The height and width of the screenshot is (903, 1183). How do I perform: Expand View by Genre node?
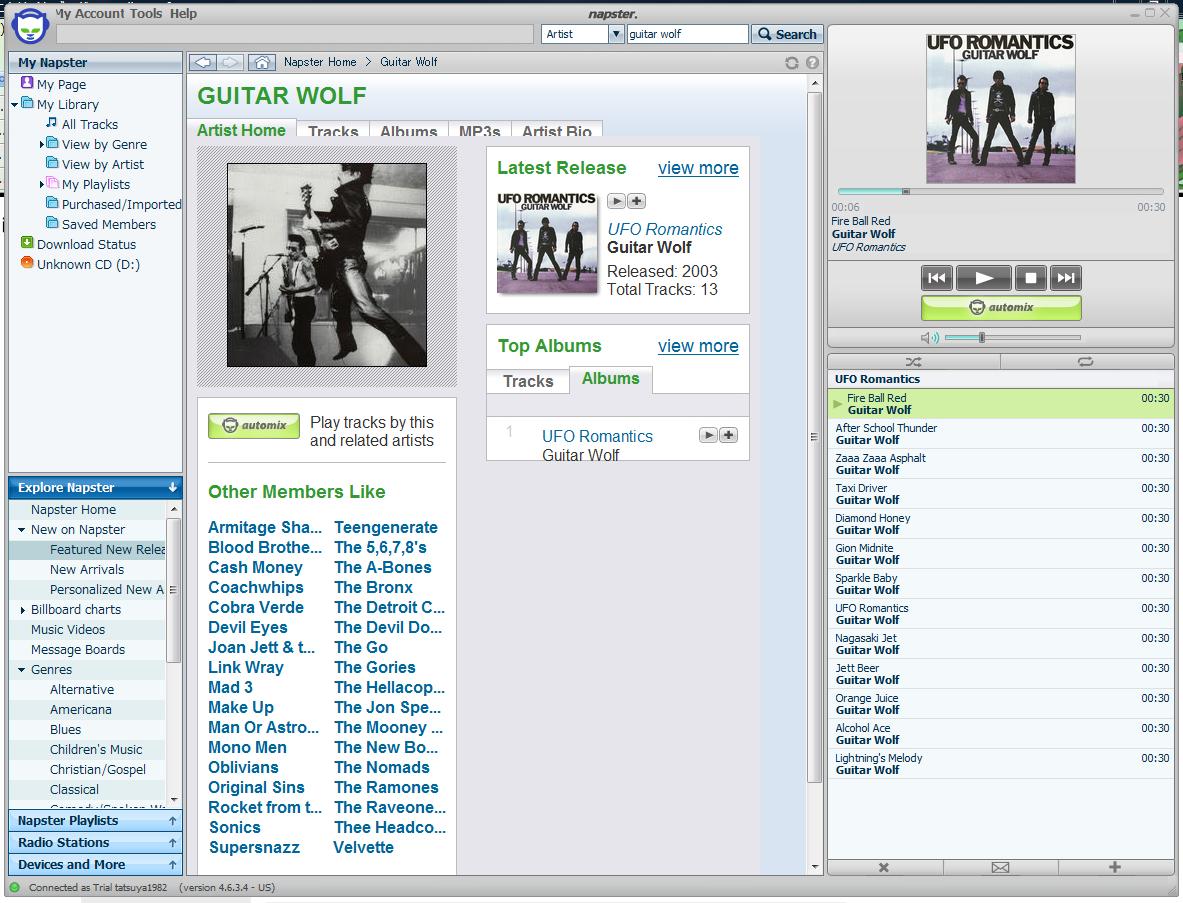[x=41, y=144]
